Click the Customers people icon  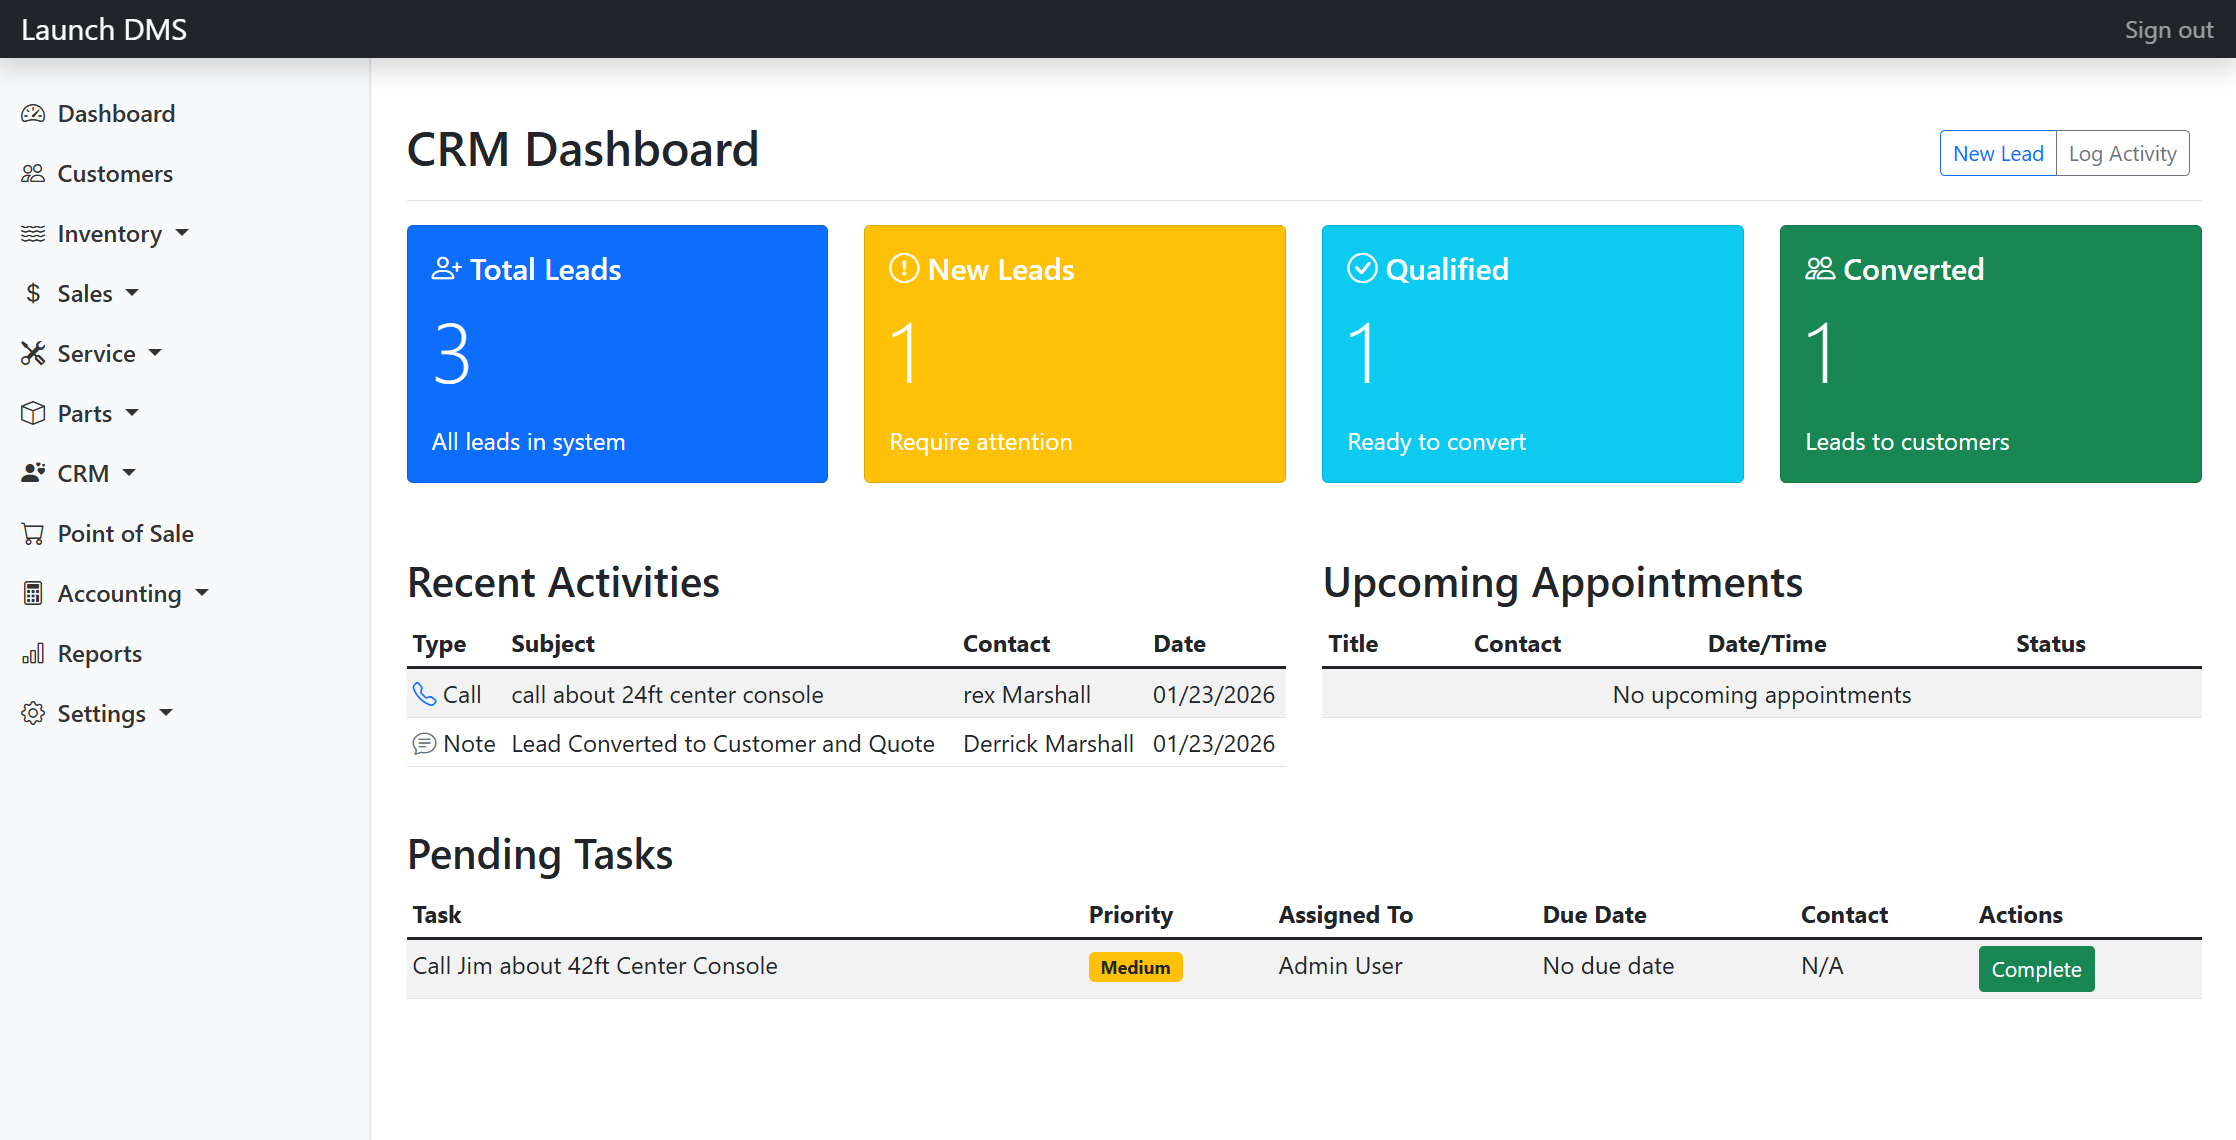[33, 174]
